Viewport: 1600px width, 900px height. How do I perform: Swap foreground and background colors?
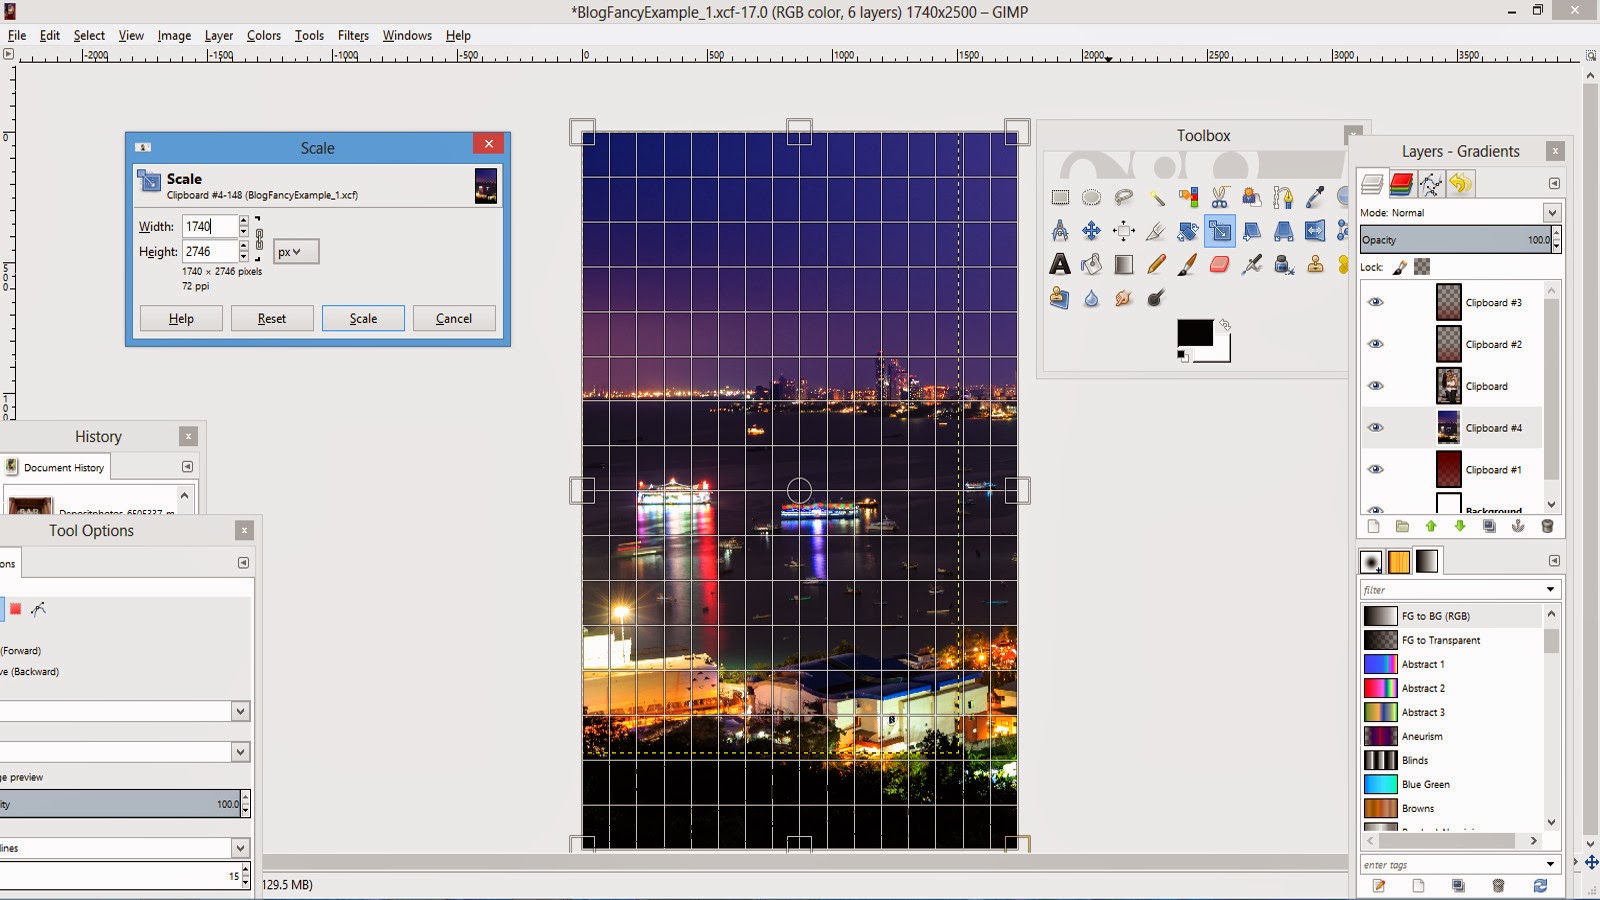(x=1225, y=324)
